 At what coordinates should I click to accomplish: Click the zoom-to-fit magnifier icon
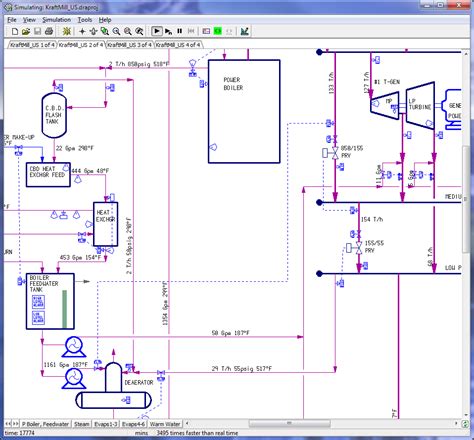pyautogui.click(x=139, y=31)
